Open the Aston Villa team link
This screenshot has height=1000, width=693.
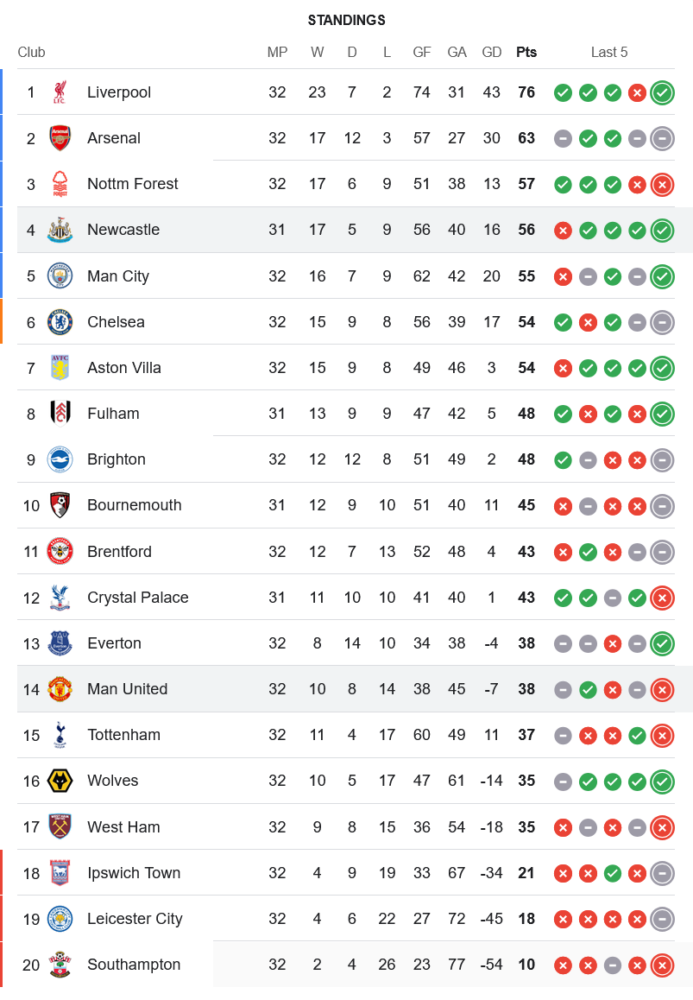(x=124, y=368)
